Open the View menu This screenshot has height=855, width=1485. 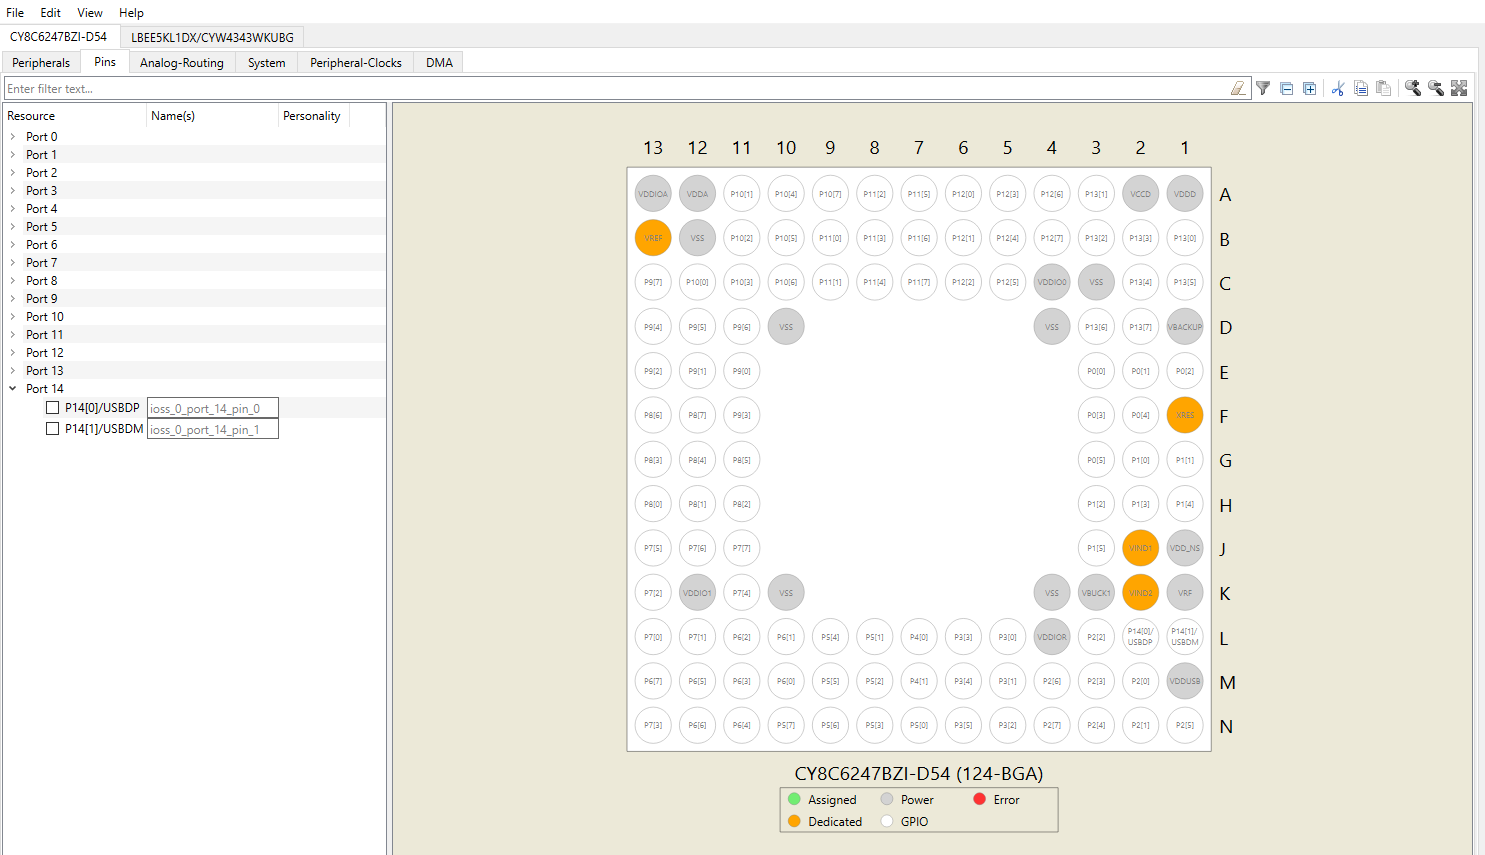click(x=90, y=13)
